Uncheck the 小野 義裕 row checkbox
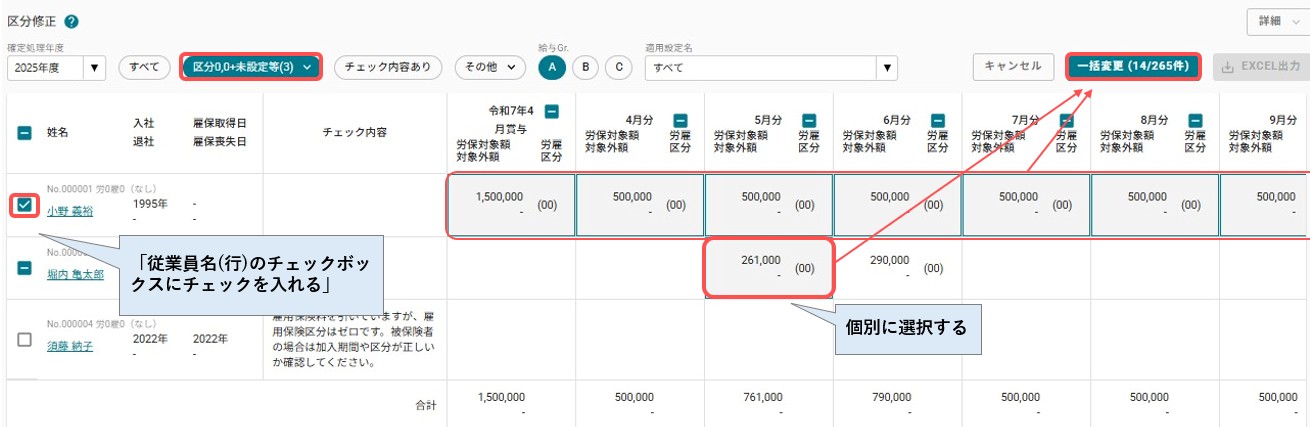Viewport: 1310px width, 427px height. coord(25,205)
